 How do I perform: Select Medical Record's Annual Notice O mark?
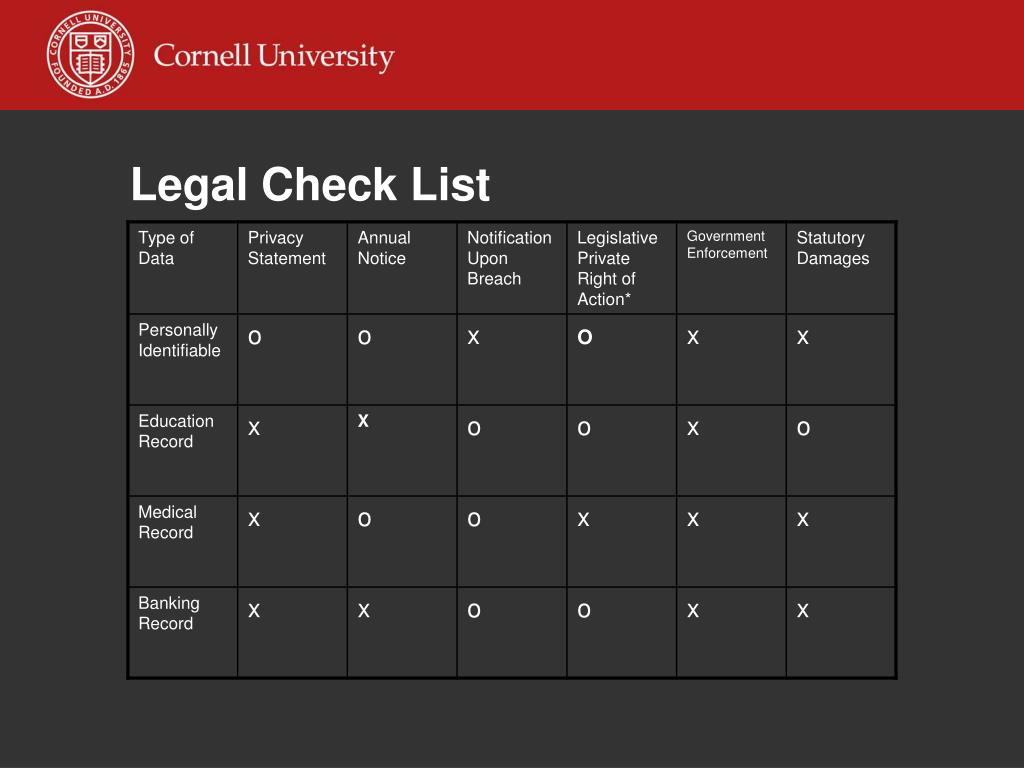click(364, 519)
